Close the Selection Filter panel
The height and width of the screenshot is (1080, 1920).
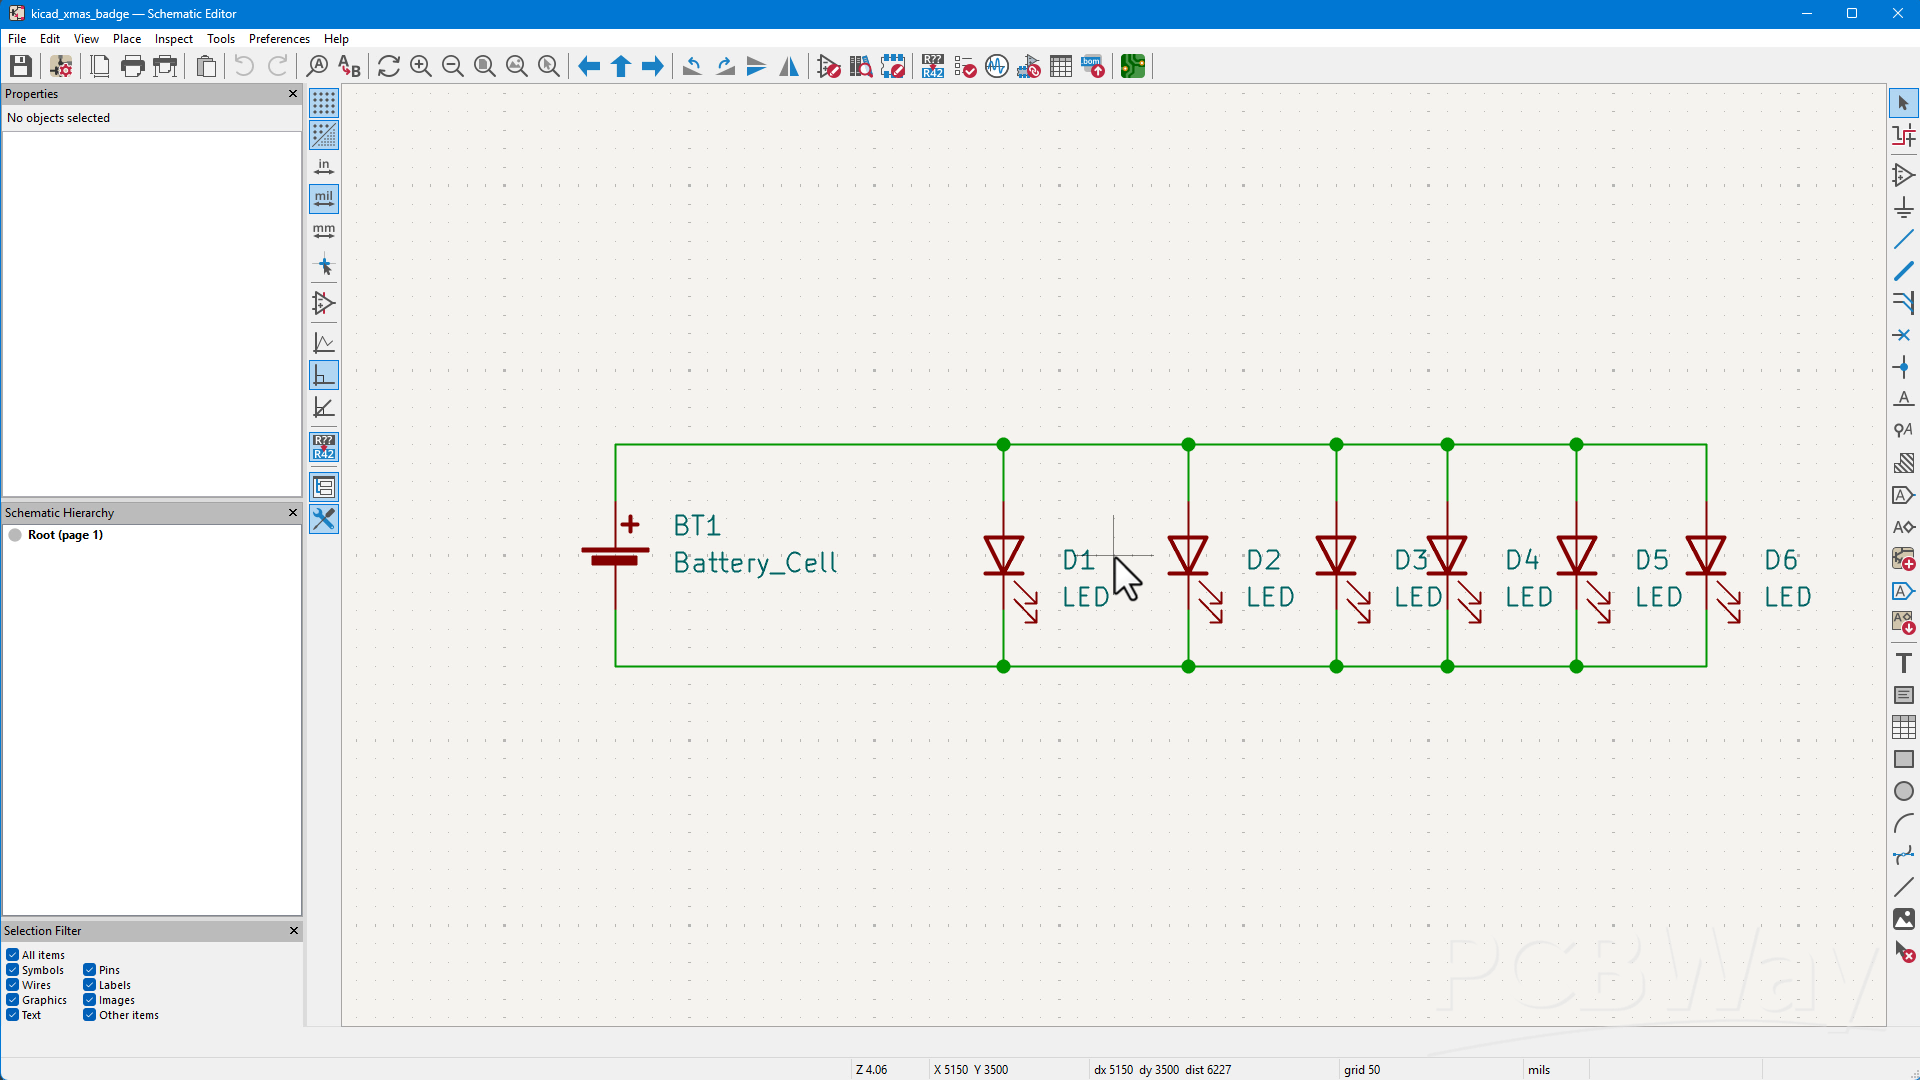[x=293, y=931]
